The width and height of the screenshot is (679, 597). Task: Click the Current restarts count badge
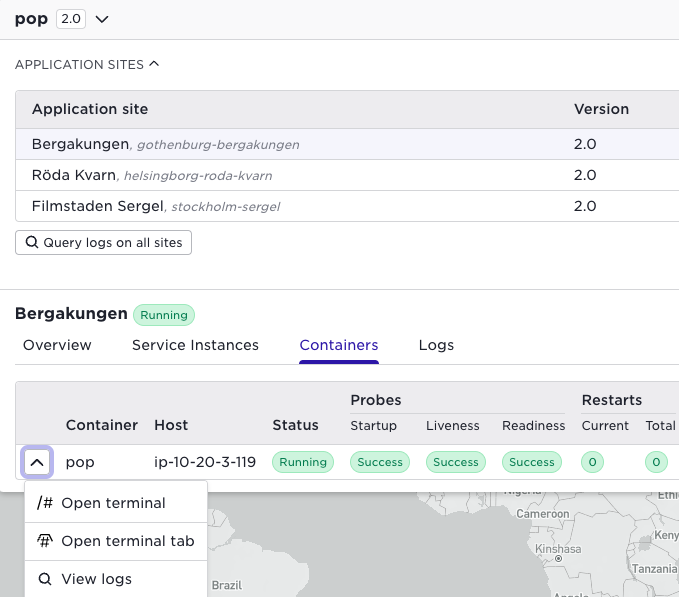pos(592,462)
